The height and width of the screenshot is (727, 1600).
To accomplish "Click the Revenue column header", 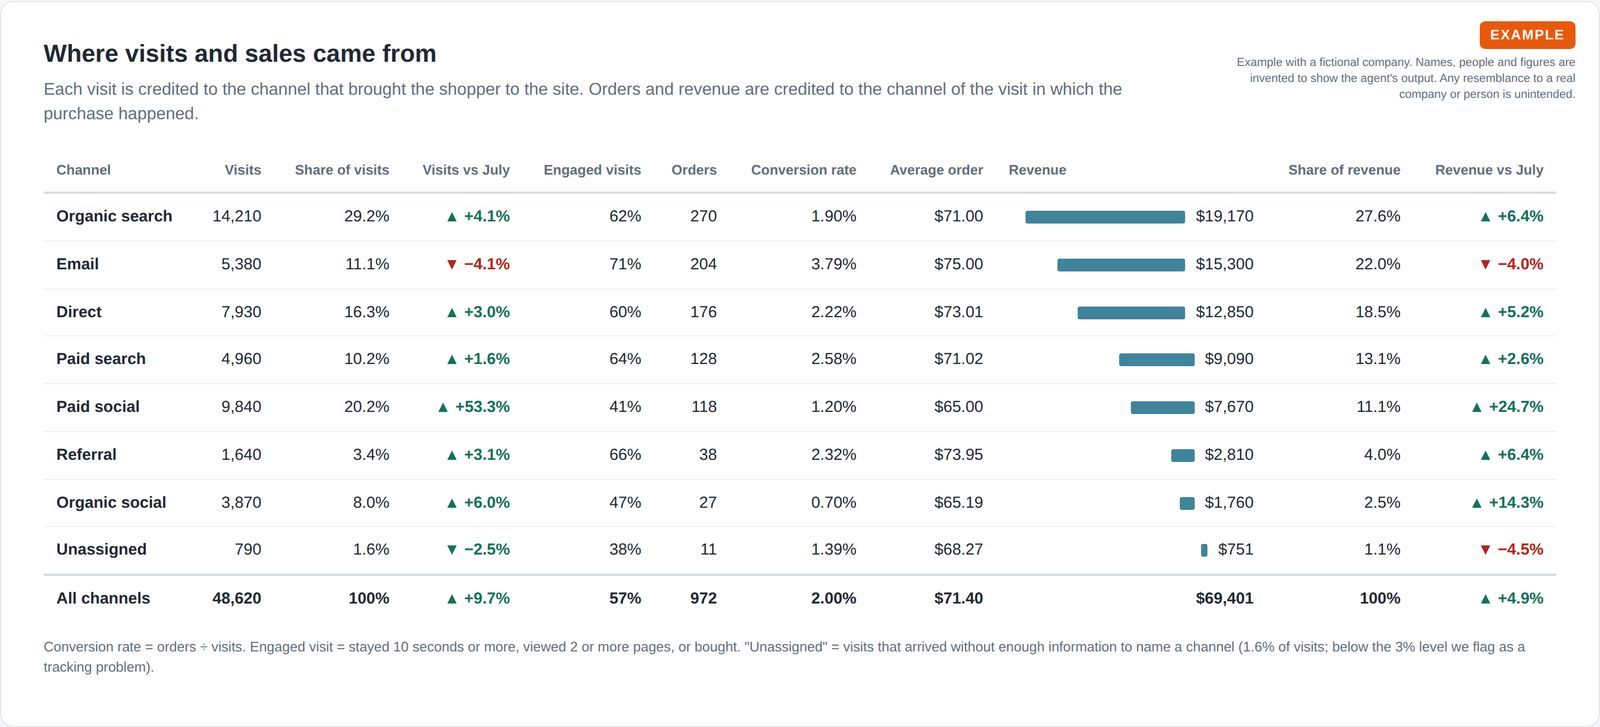I will point(1037,170).
